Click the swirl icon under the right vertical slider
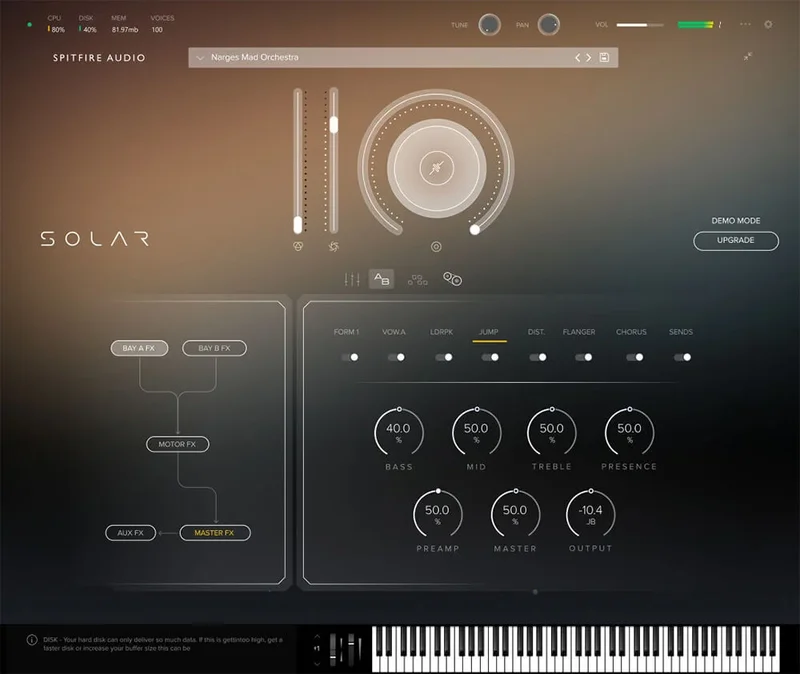This screenshot has width=800, height=674. tap(334, 247)
